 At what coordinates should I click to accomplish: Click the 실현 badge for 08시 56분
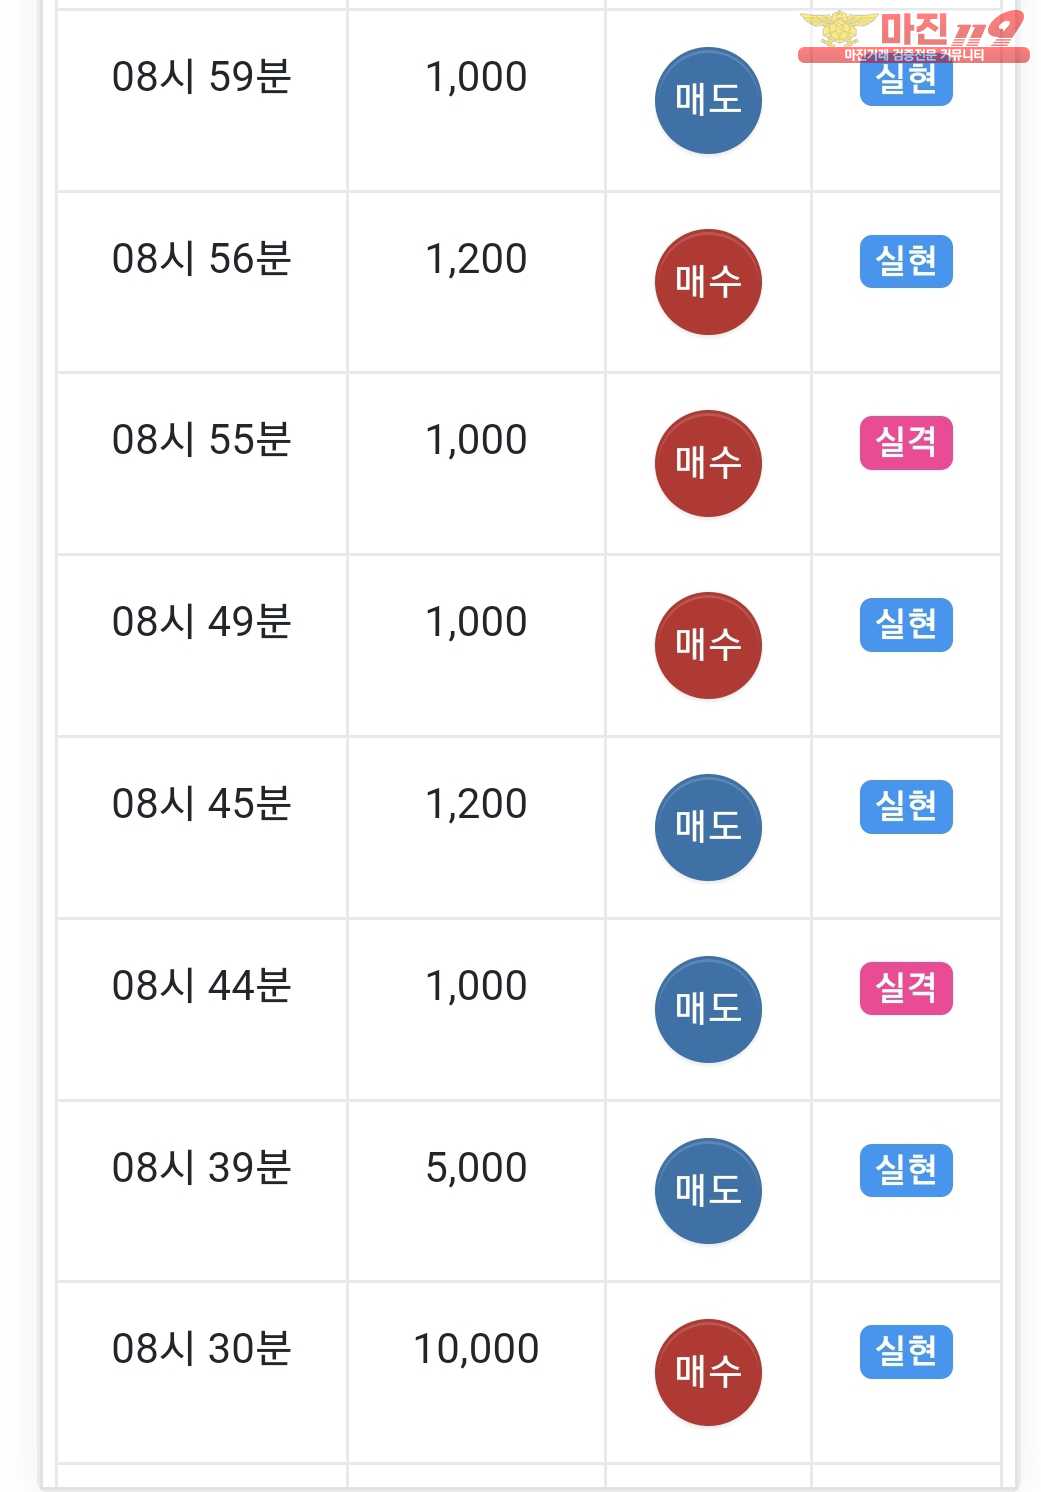(906, 262)
